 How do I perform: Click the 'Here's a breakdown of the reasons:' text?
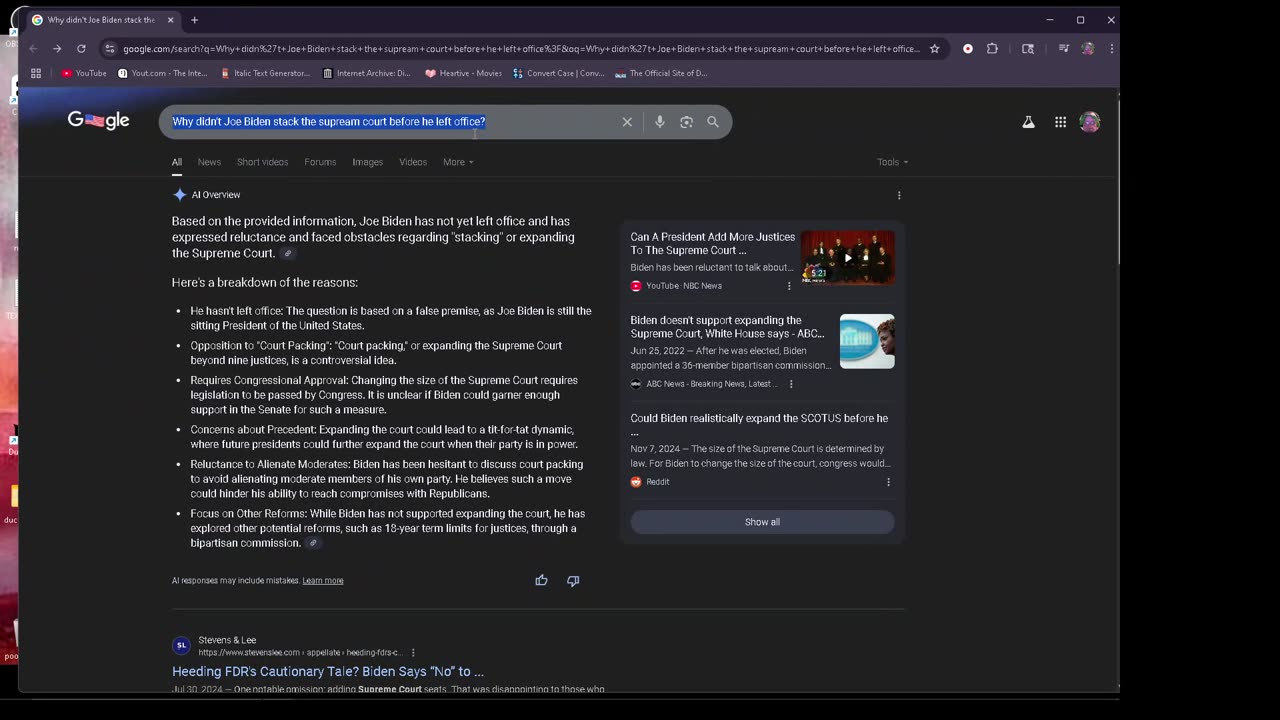point(265,283)
